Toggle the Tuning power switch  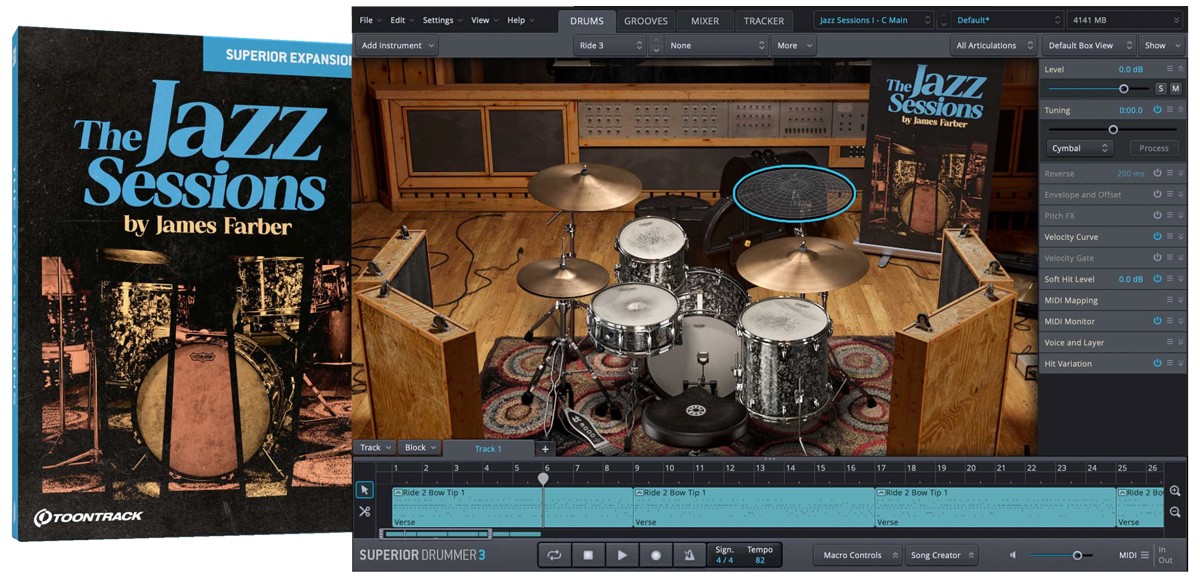(1157, 110)
